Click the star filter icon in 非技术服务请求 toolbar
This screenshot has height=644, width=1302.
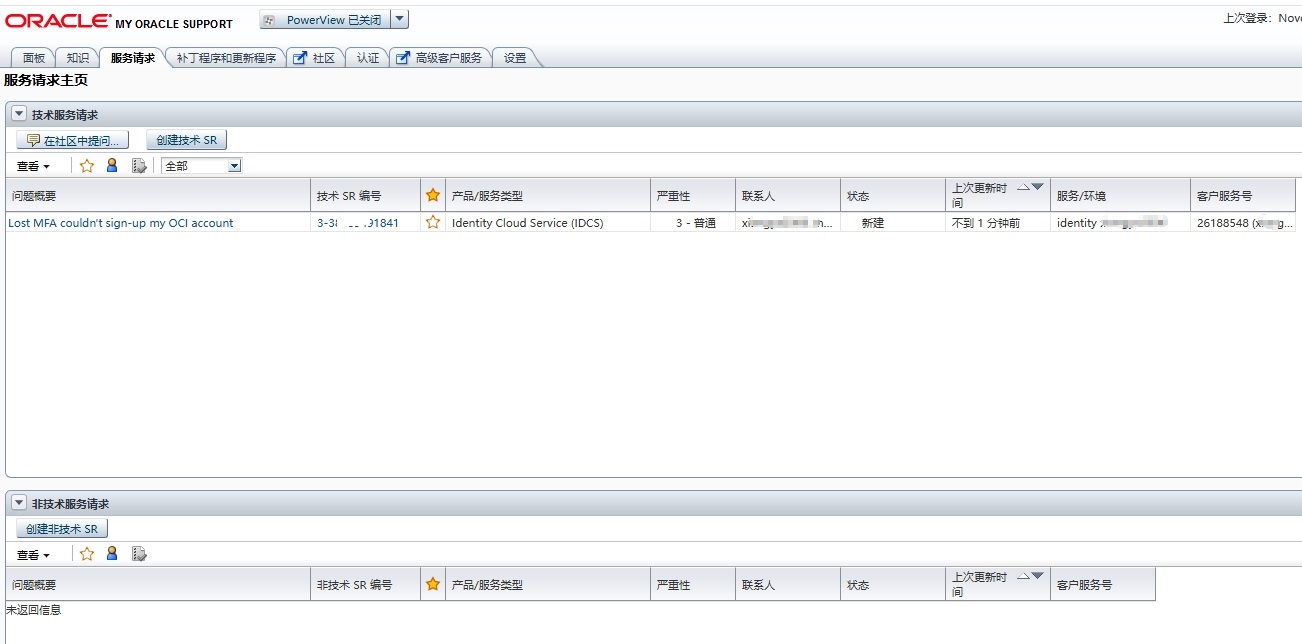click(x=87, y=554)
